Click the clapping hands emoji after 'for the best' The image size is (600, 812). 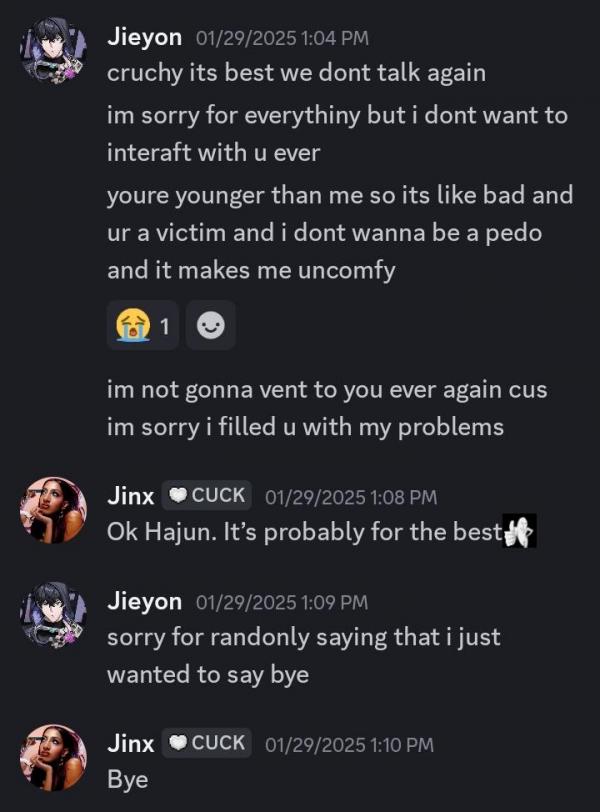pos(519,531)
